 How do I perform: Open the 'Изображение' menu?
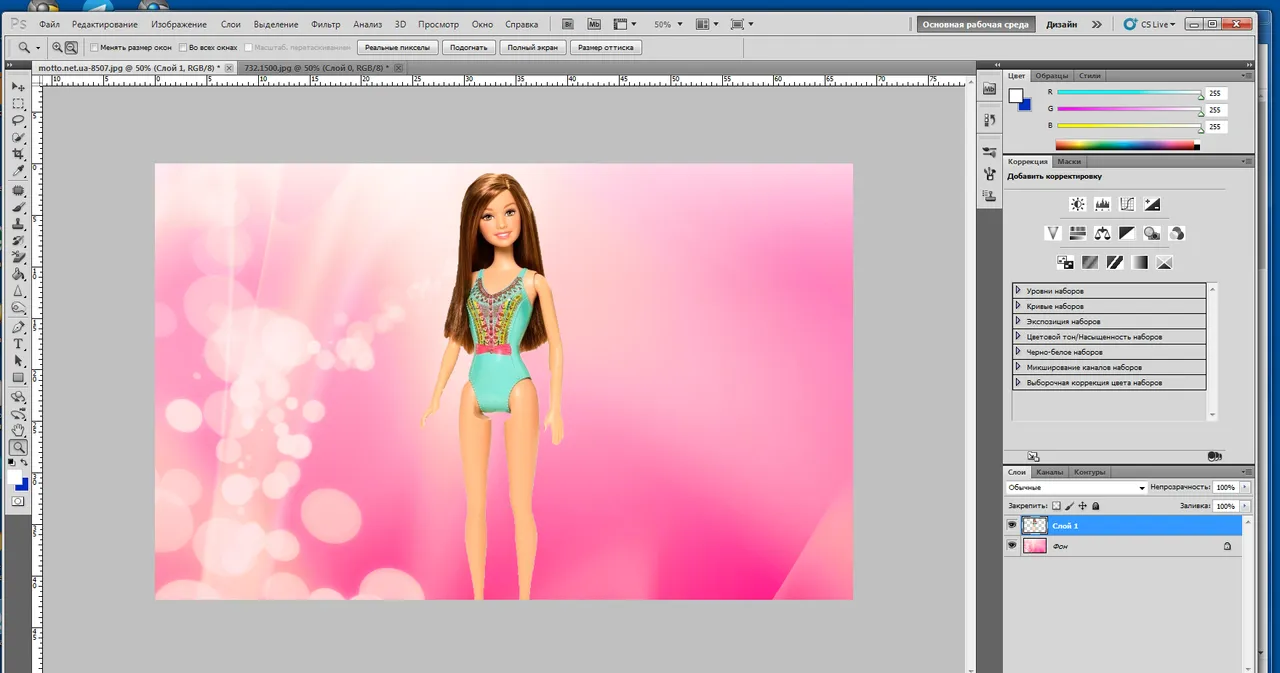click(181, 24)
